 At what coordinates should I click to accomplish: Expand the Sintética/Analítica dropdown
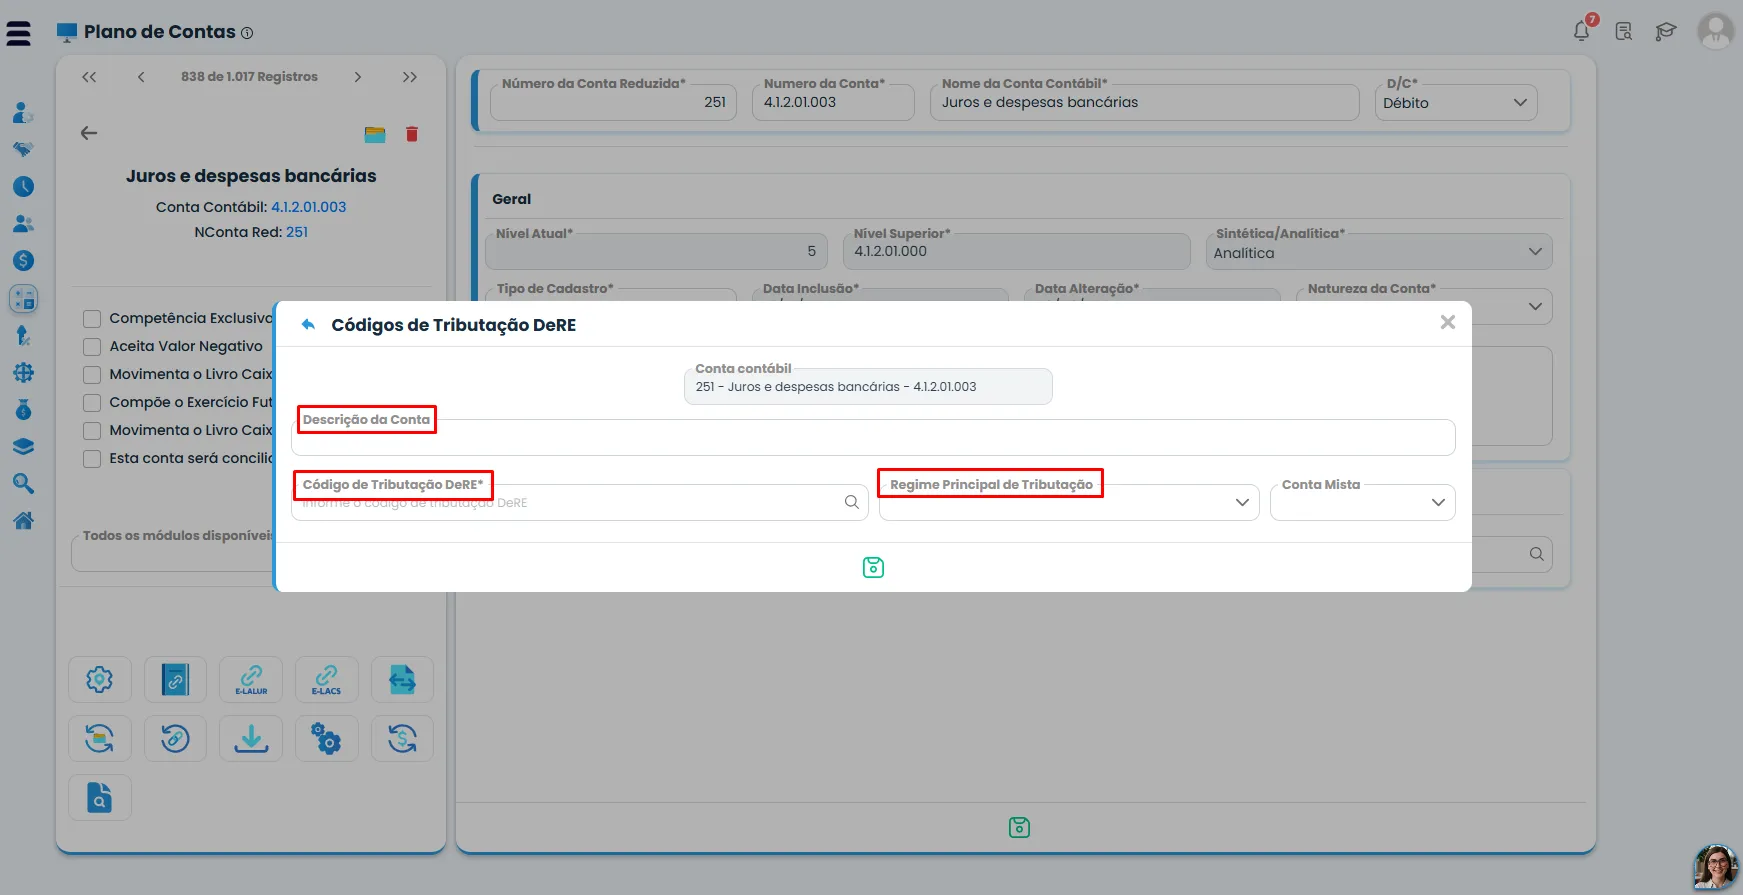(1379, 252)
